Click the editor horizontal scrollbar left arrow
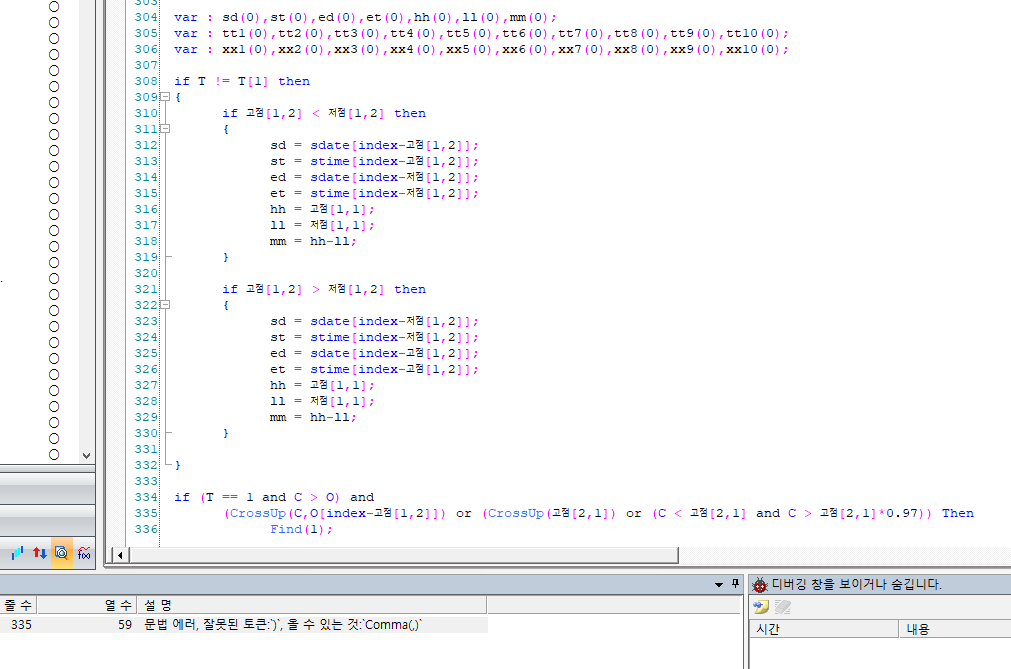1011x669 pixels. 119,555
